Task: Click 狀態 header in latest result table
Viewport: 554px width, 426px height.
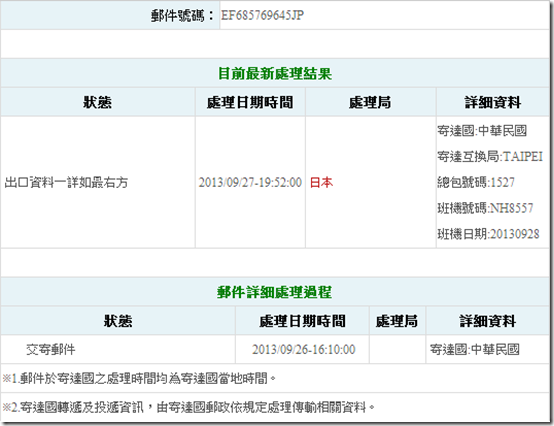Action: [x=98, y=102]
